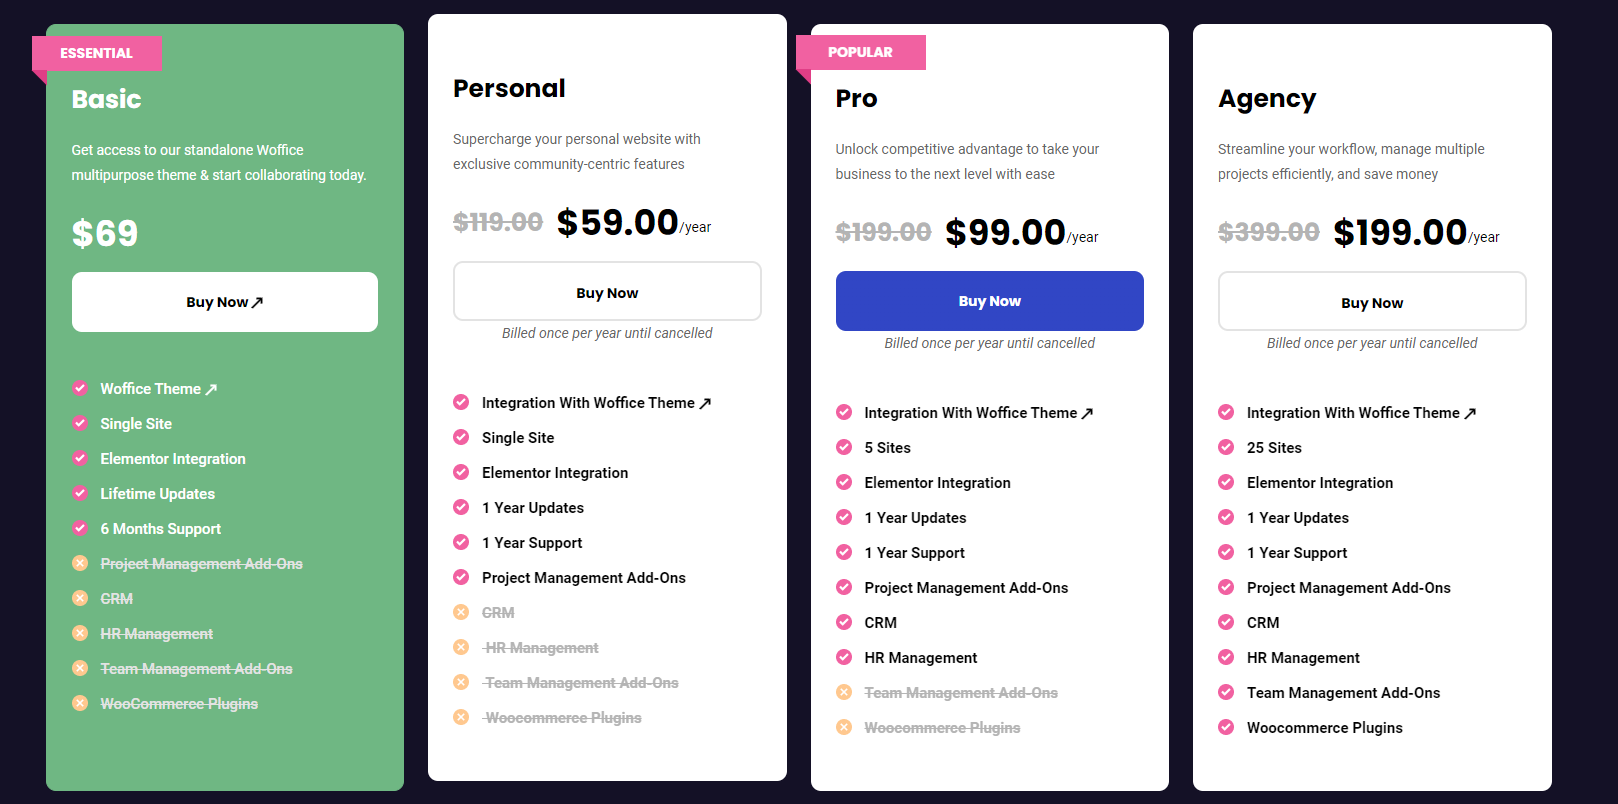This screenshot has width=1618, height=804.
Task: Open Integration With Woffice Theme in Agency
Action: click(x=1361, y=413)
